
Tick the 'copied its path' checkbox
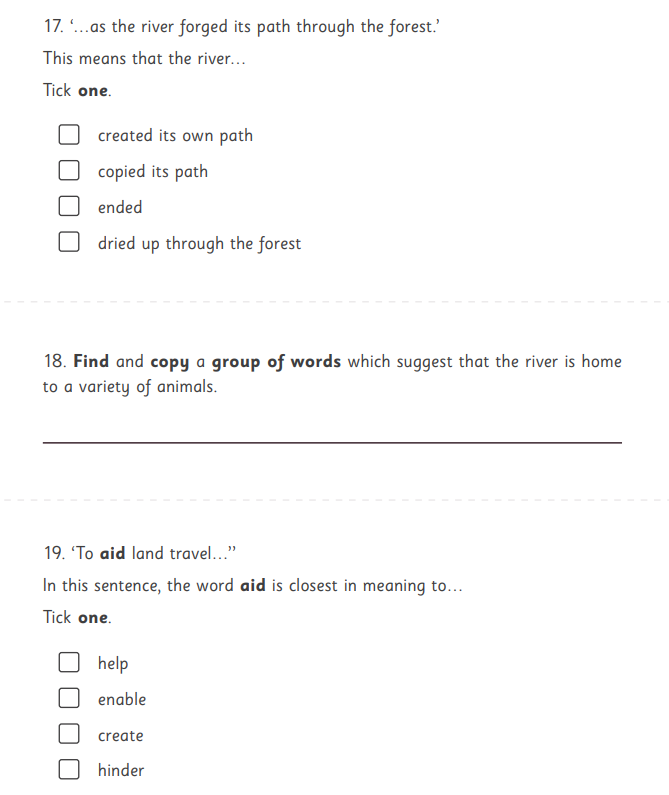tap(69, 170)
